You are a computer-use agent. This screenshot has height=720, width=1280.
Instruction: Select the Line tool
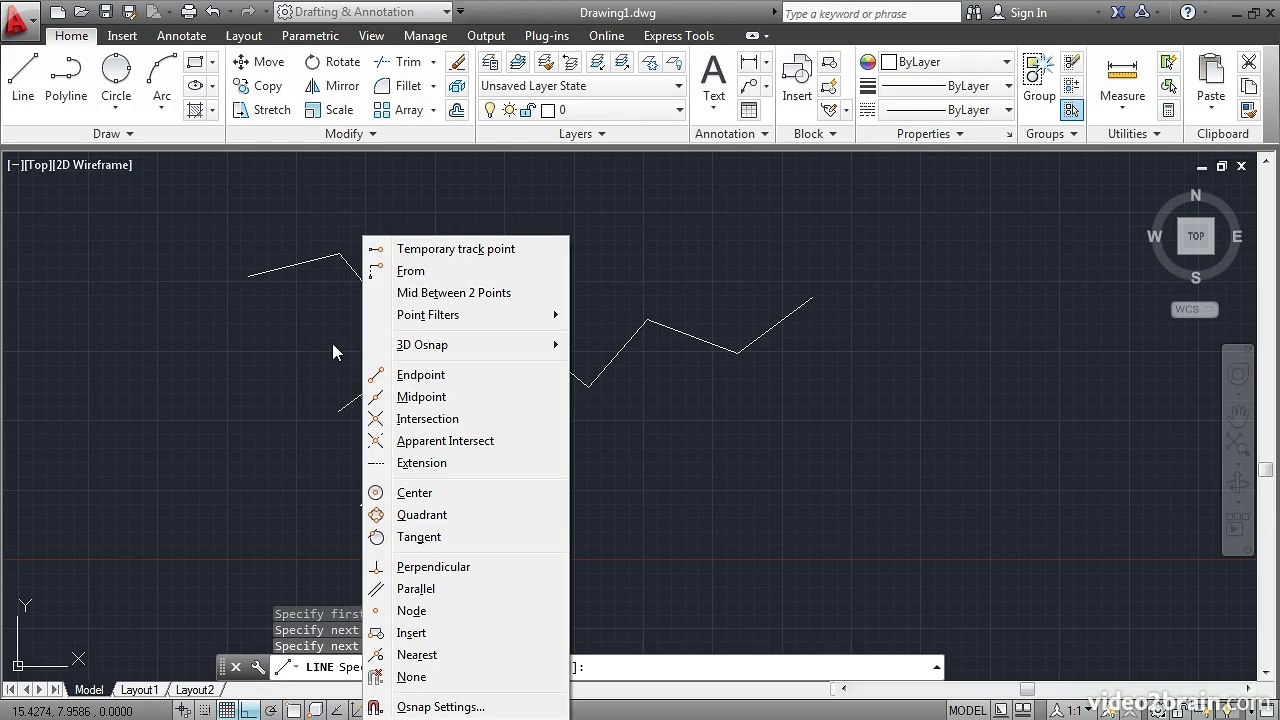[23, 78]
